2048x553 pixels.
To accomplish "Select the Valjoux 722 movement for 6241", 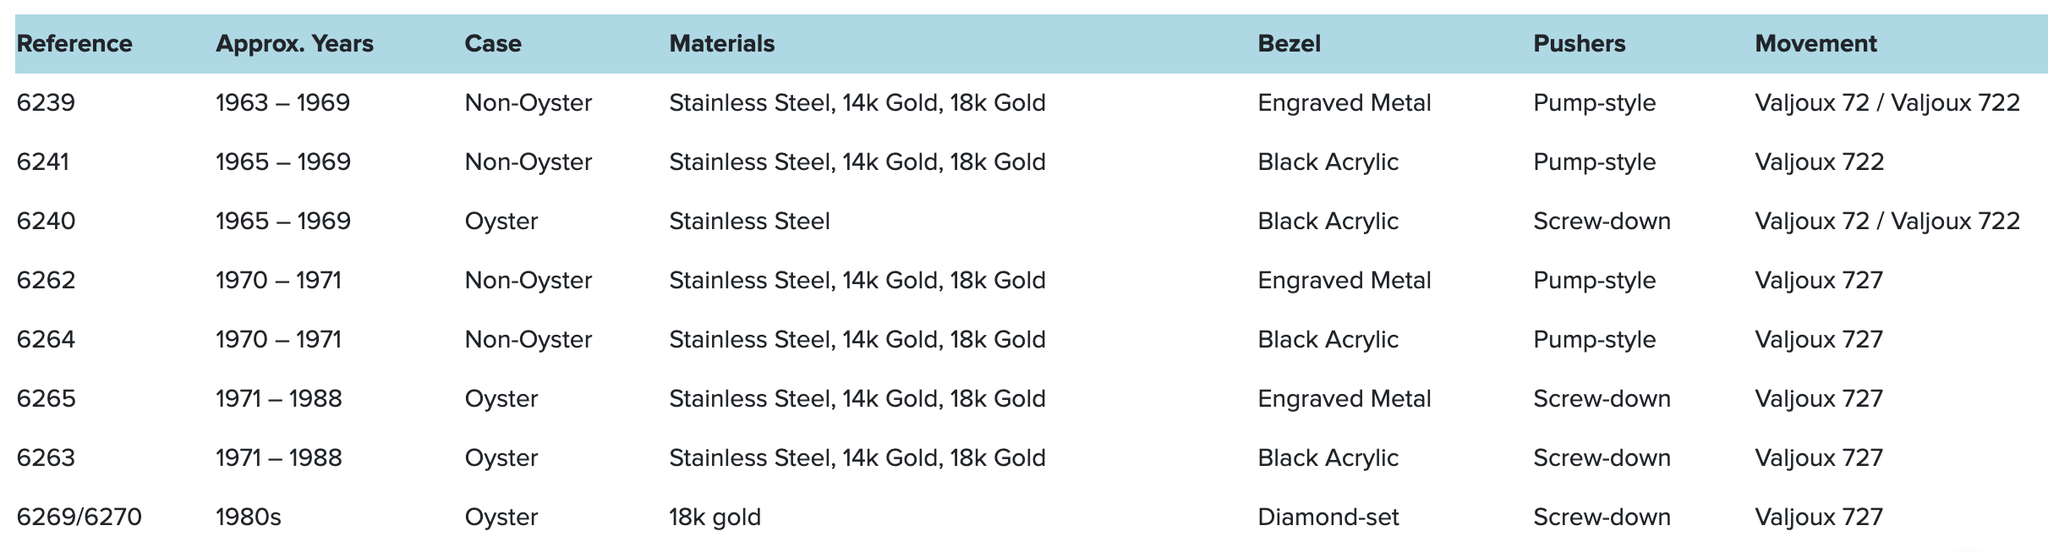I will tap(1819, 162).
